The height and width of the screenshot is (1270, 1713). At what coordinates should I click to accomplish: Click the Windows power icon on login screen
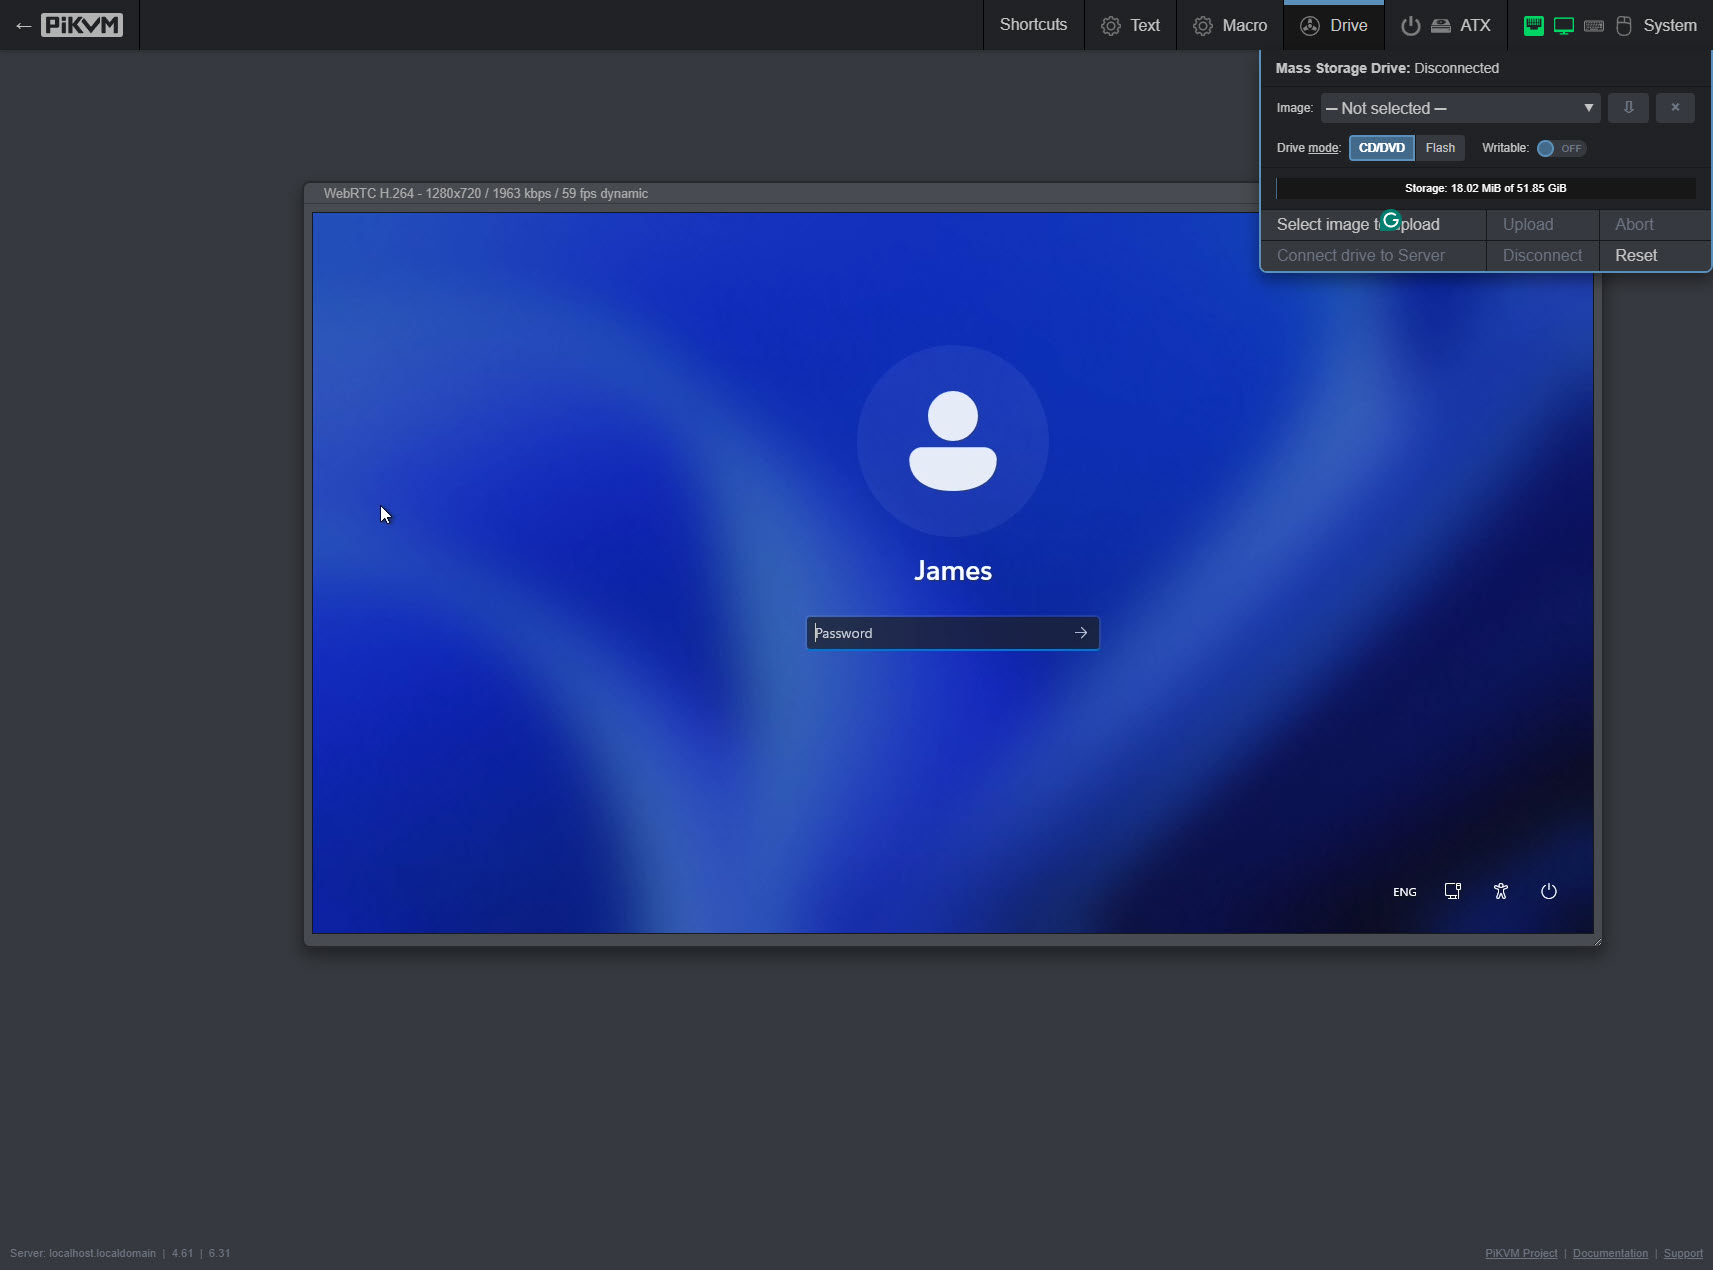point(1548,891)
